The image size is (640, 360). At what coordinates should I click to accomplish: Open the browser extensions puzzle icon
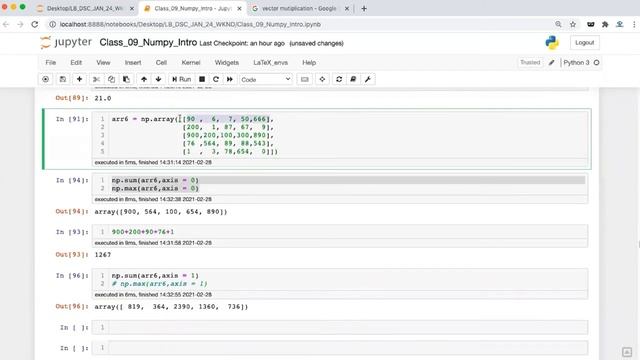[x=605, y=24]
